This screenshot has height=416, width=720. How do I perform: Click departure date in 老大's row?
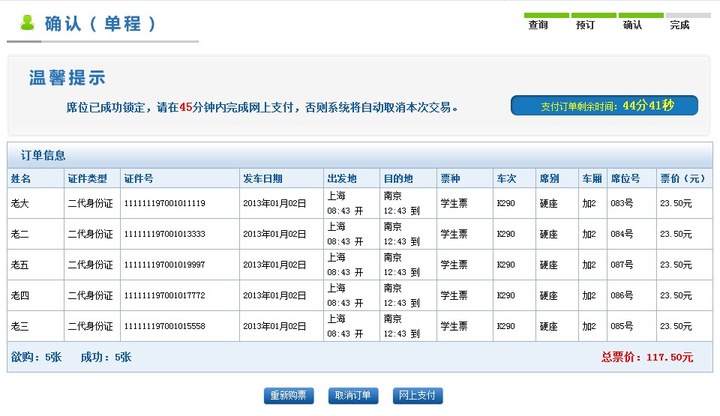pyautogui.click(x=275, y=203)
